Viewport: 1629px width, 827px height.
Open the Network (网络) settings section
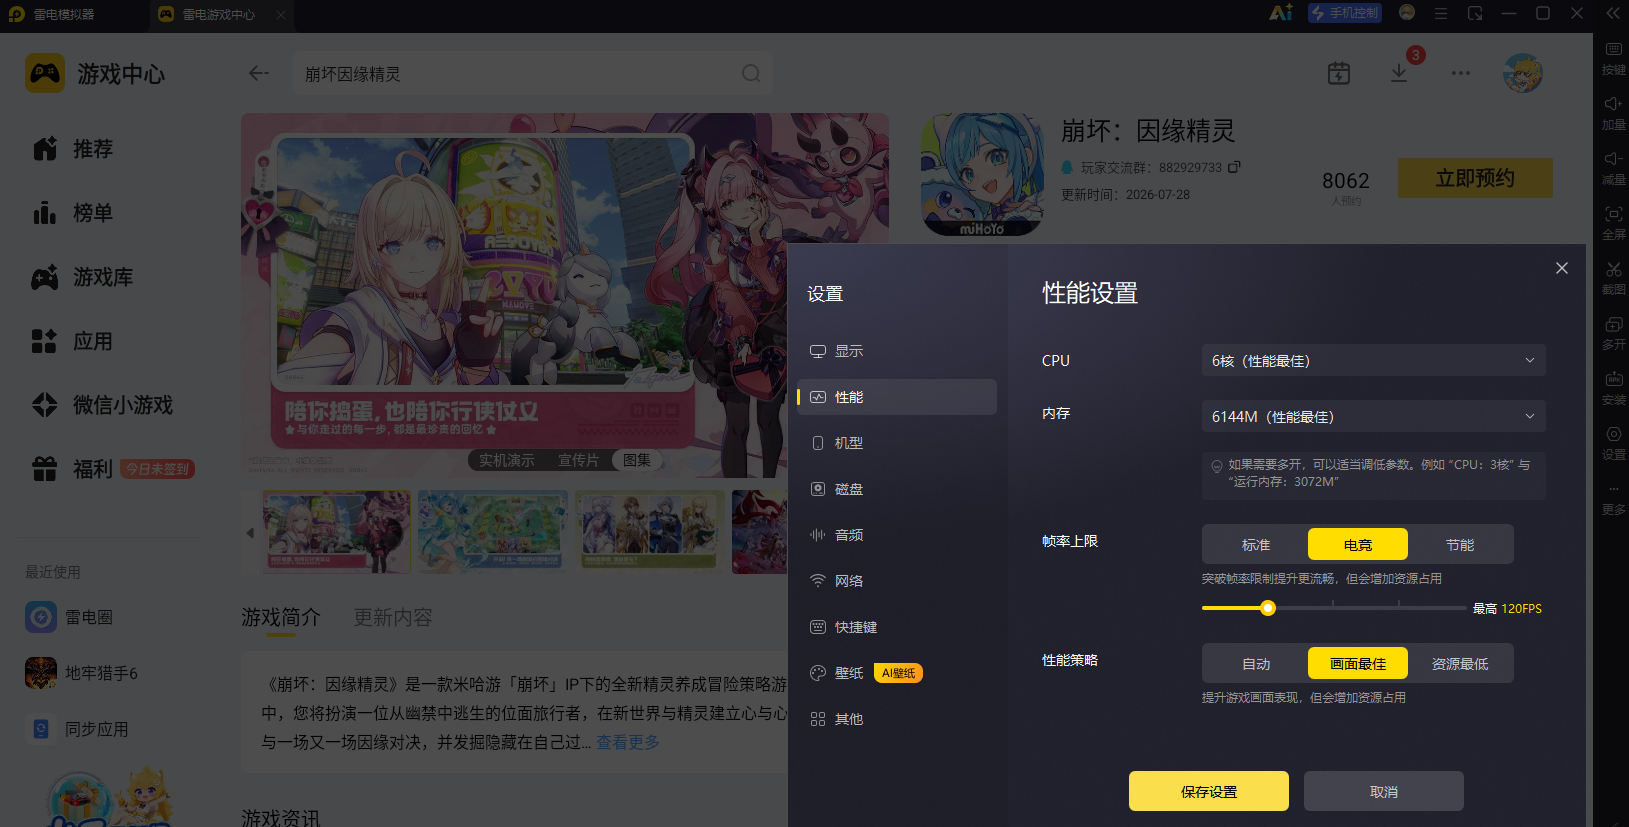click(x=896, y=581)
